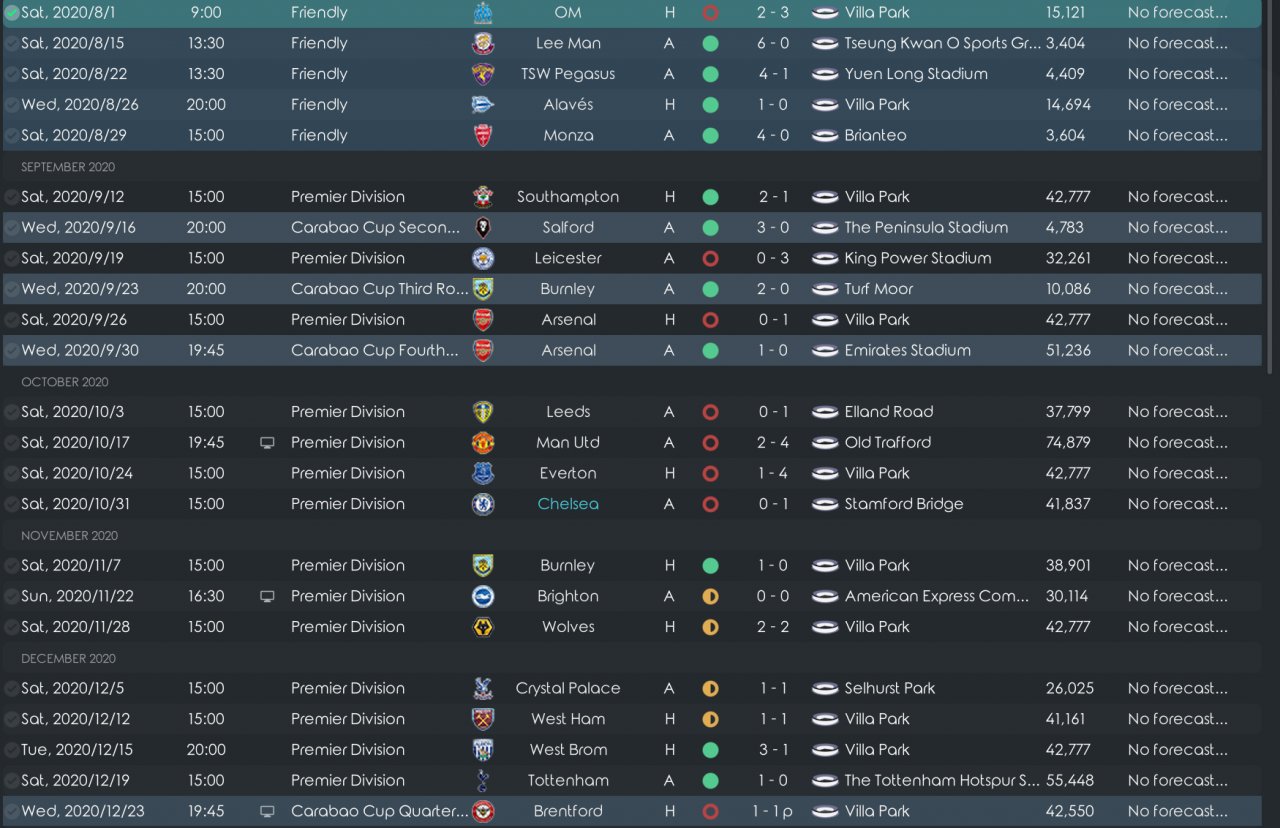Click the Man Utd club crest
1280x828 pixels.
(x=483, y=443)
